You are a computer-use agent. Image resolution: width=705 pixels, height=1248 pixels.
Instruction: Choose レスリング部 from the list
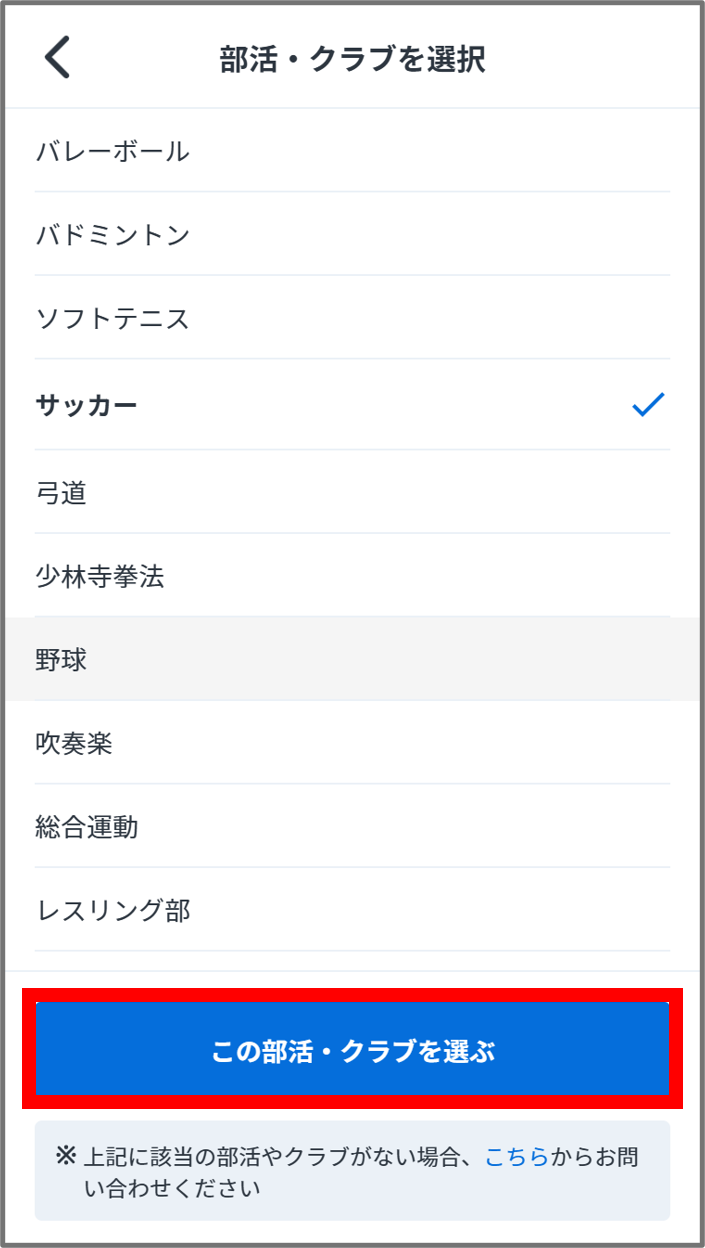point(112,911)
